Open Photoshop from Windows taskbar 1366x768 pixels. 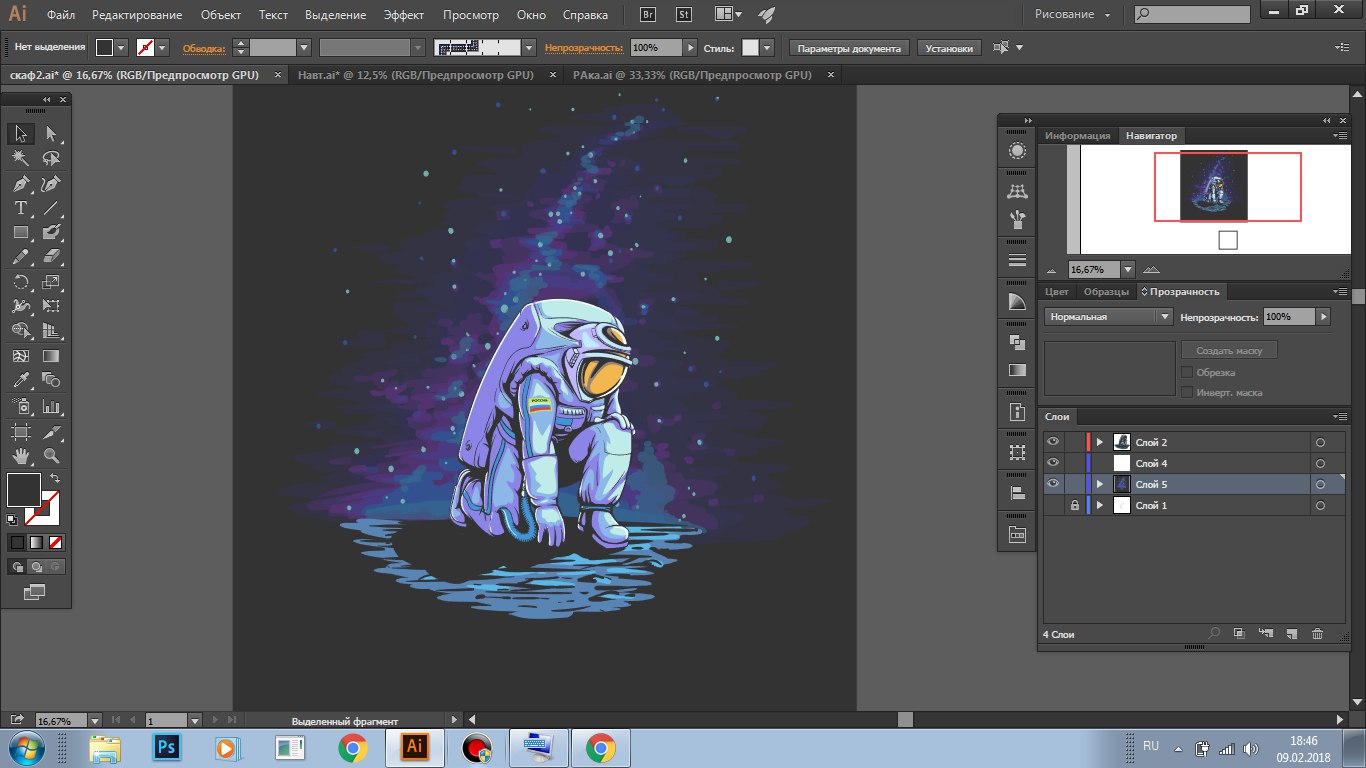(165, 747)
